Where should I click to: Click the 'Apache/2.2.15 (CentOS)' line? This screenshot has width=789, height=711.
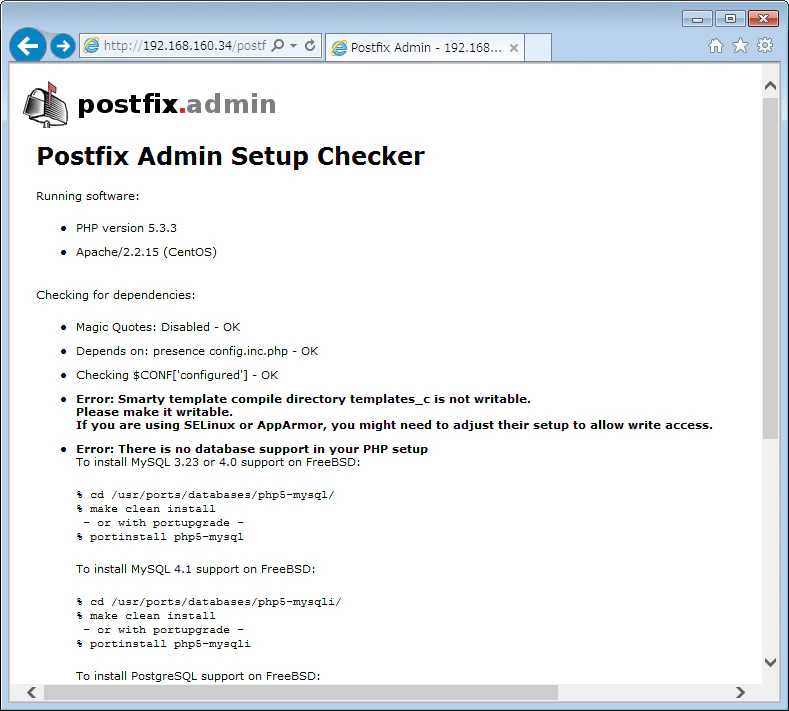pos(146,252)
